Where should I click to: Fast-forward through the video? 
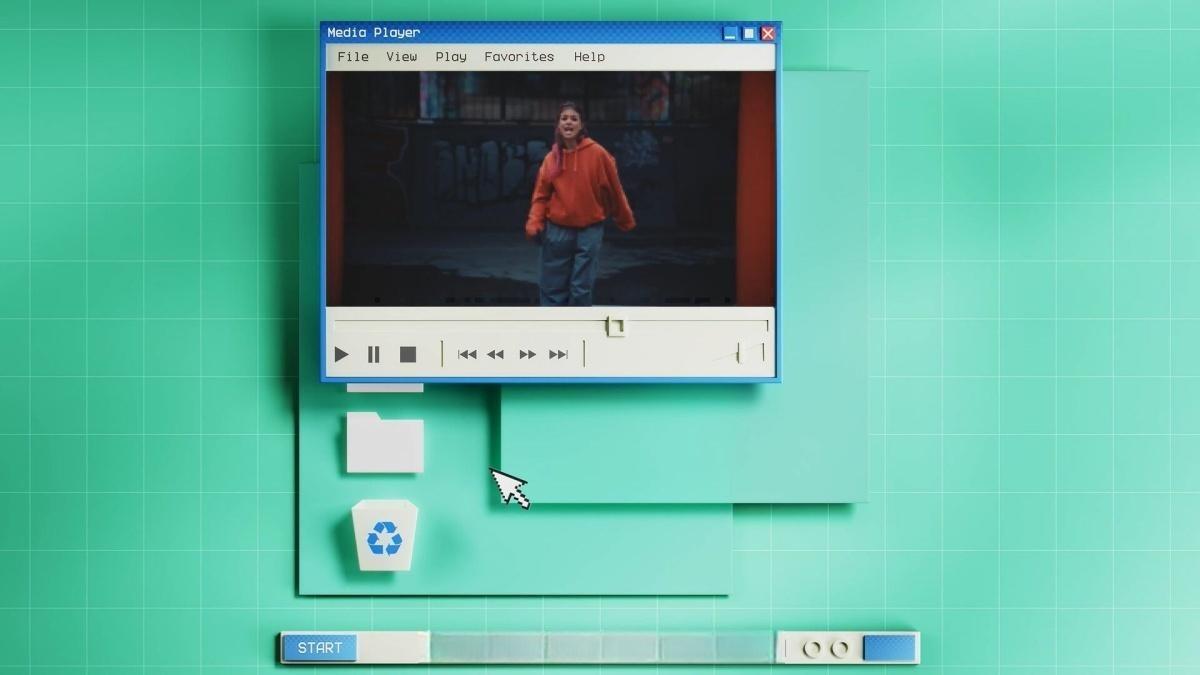527,354
